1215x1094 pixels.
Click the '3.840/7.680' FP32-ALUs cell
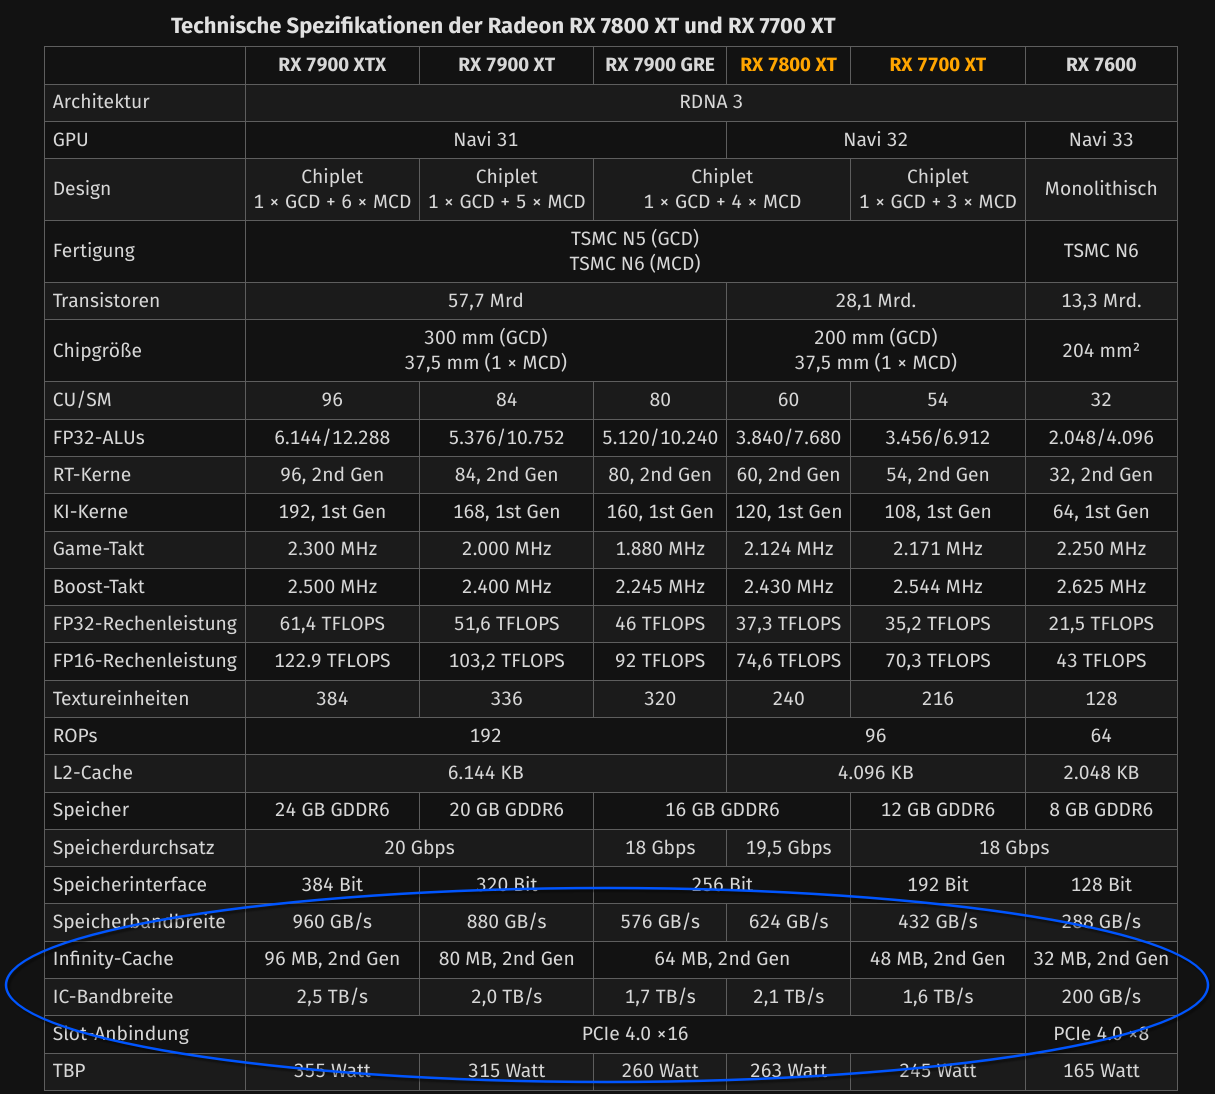tap(788, 438)
